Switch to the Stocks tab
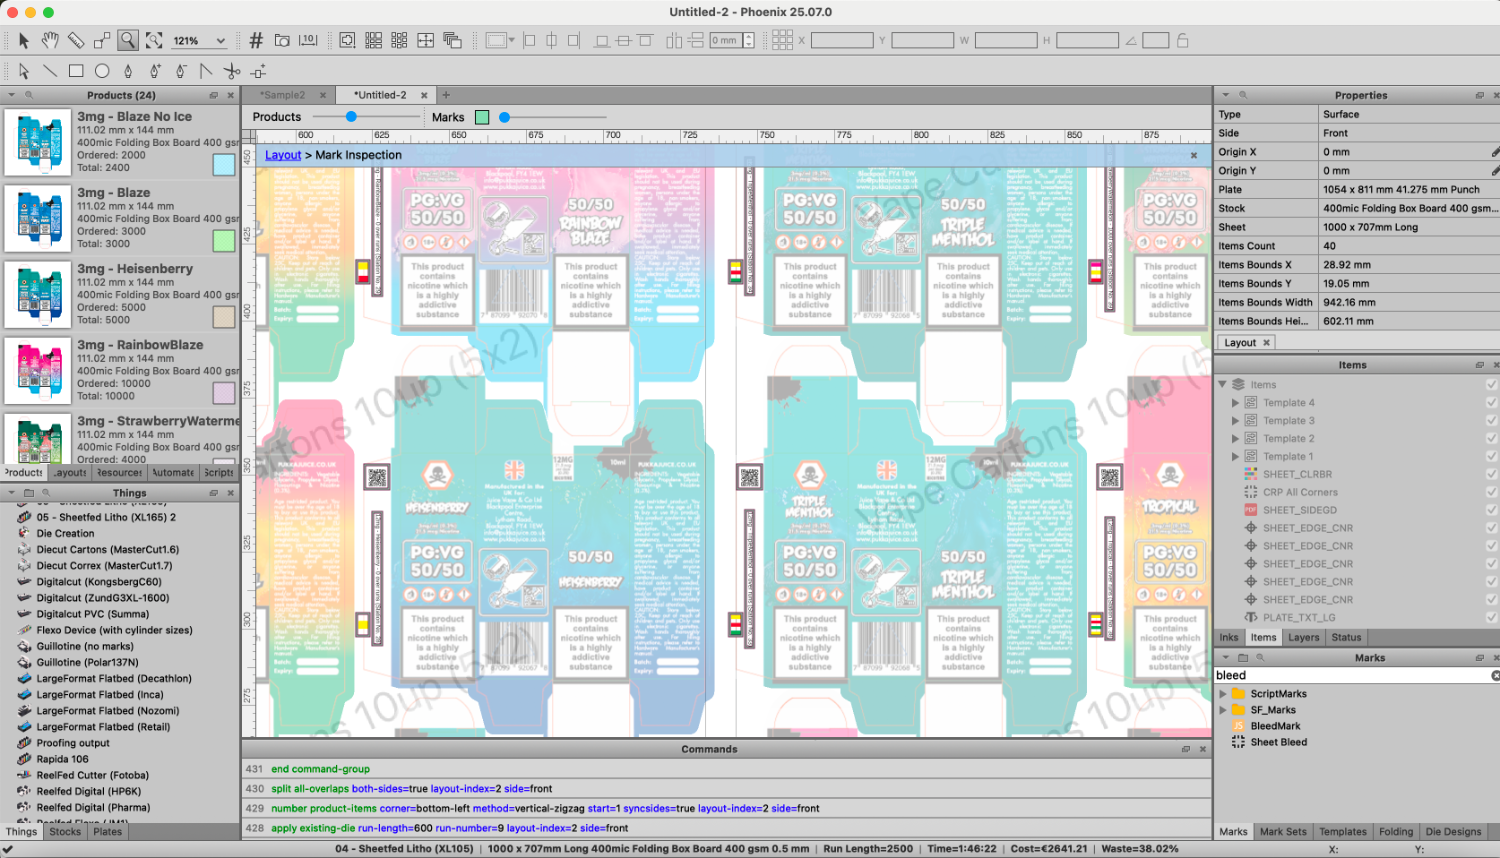 [65, 832]
